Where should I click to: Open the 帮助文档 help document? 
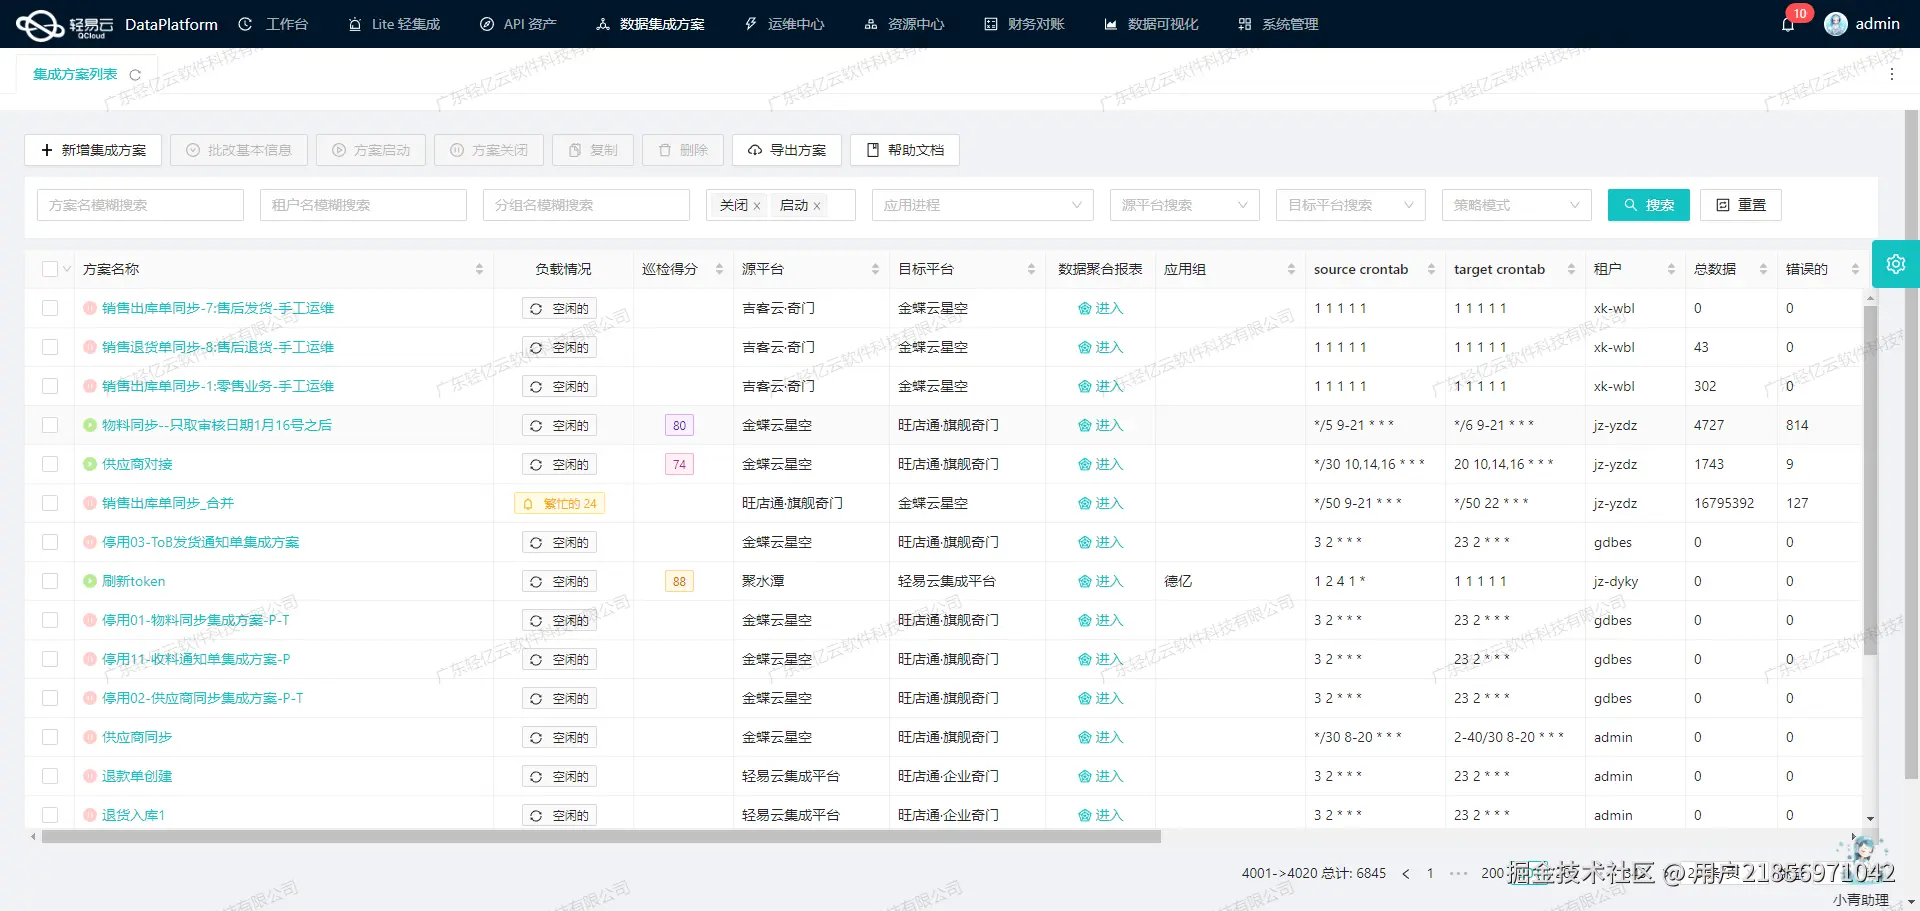pos(903,150)
